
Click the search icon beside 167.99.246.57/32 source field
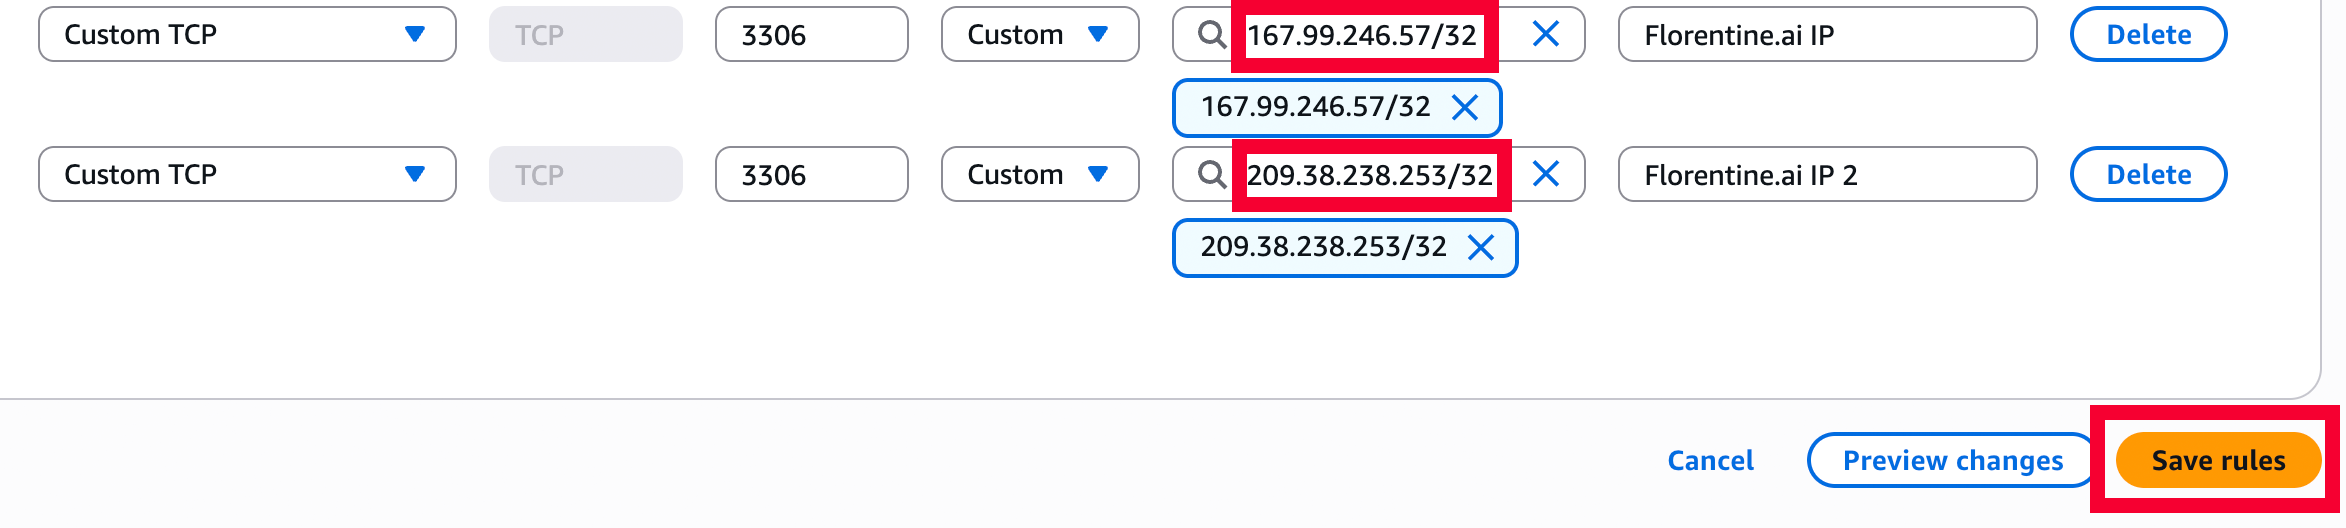pos(1211,35)
